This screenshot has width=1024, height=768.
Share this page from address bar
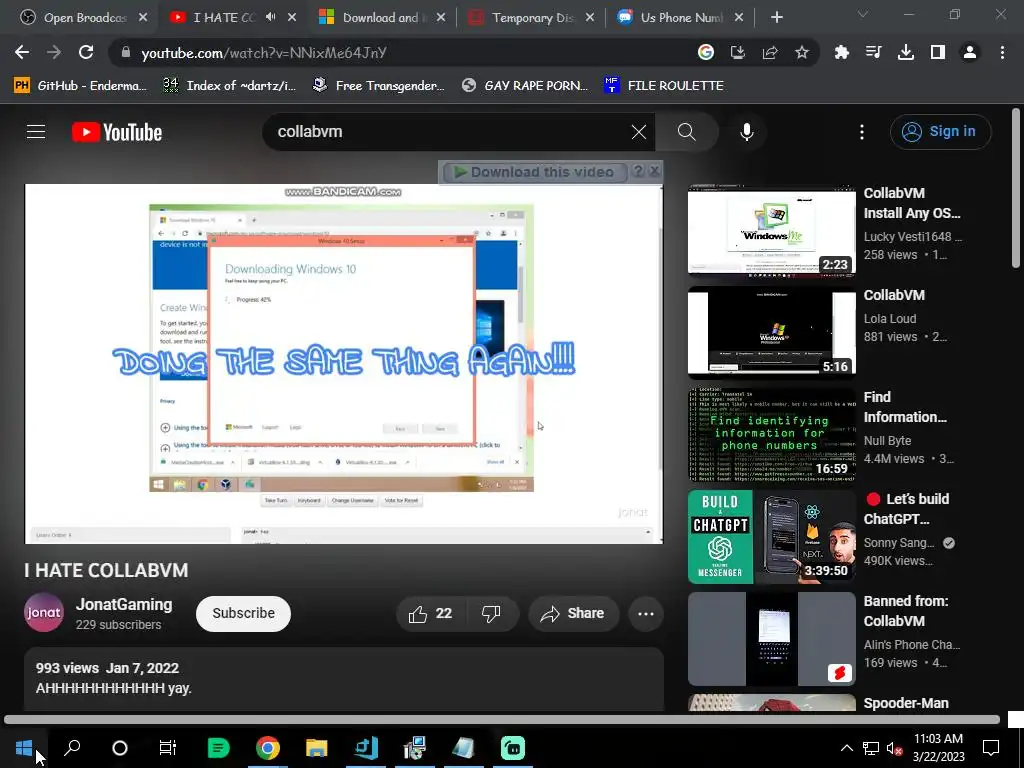click(x=770, y=52)
